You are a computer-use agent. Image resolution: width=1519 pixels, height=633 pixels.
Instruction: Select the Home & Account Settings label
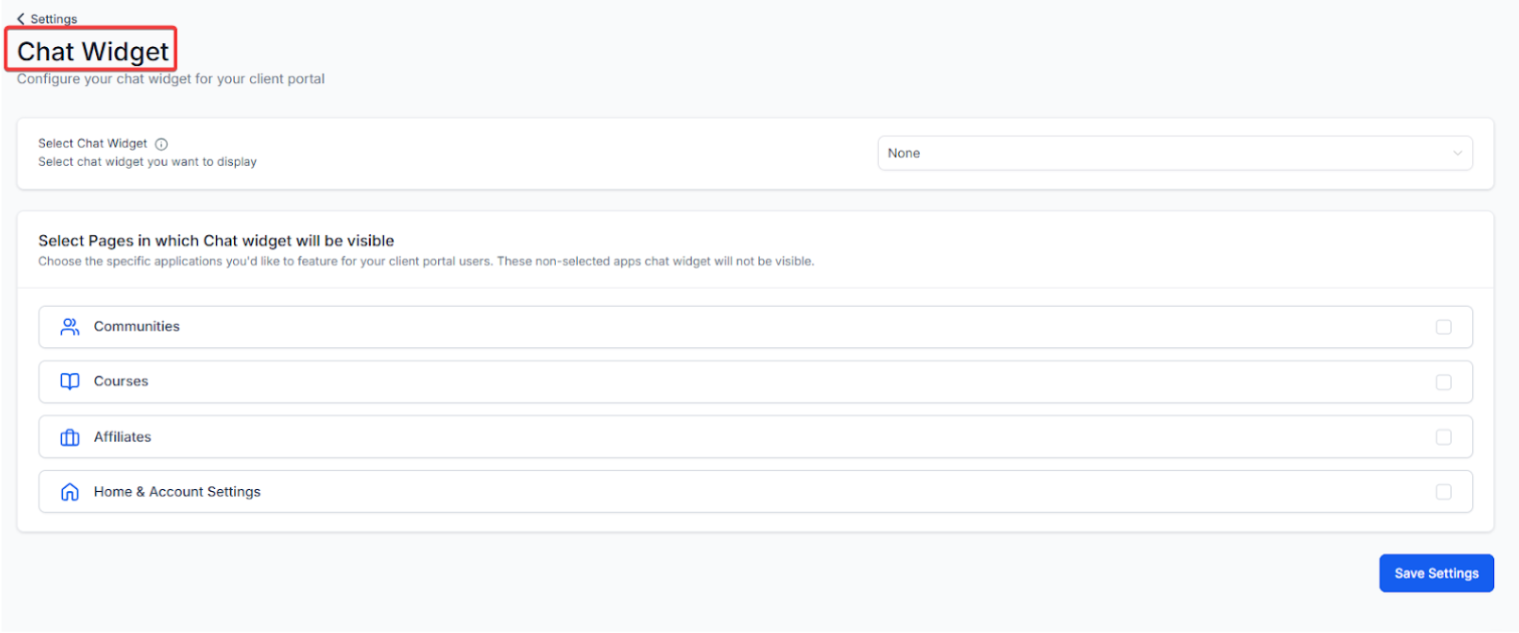coord(177,492)
